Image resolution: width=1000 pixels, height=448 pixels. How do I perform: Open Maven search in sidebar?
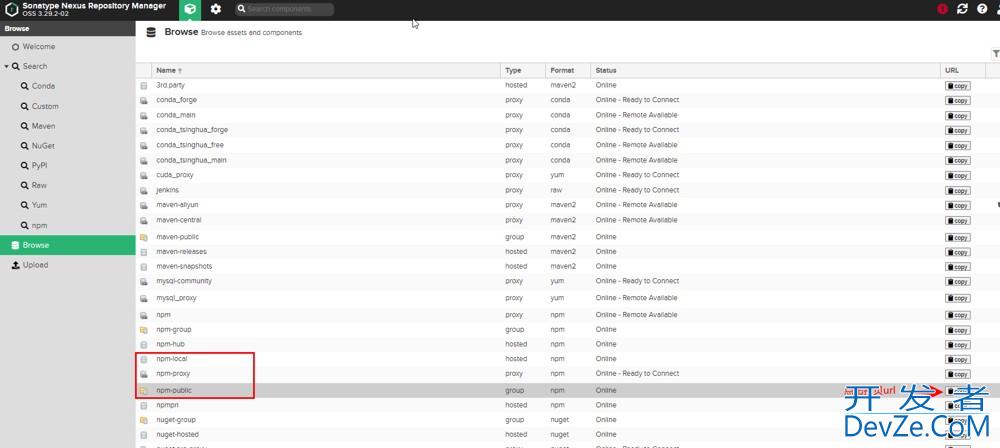click(43, 126)
